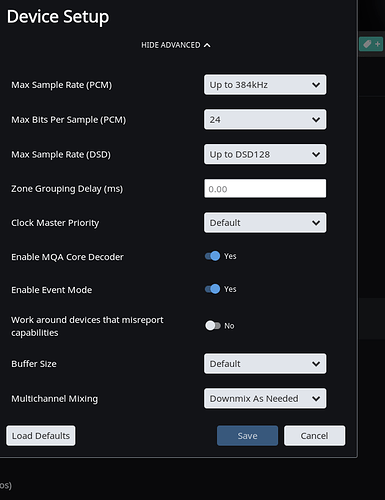Screen dimensions: 385x500
Task: Click the Buffer Size label
Action: (x=34, y=364)
